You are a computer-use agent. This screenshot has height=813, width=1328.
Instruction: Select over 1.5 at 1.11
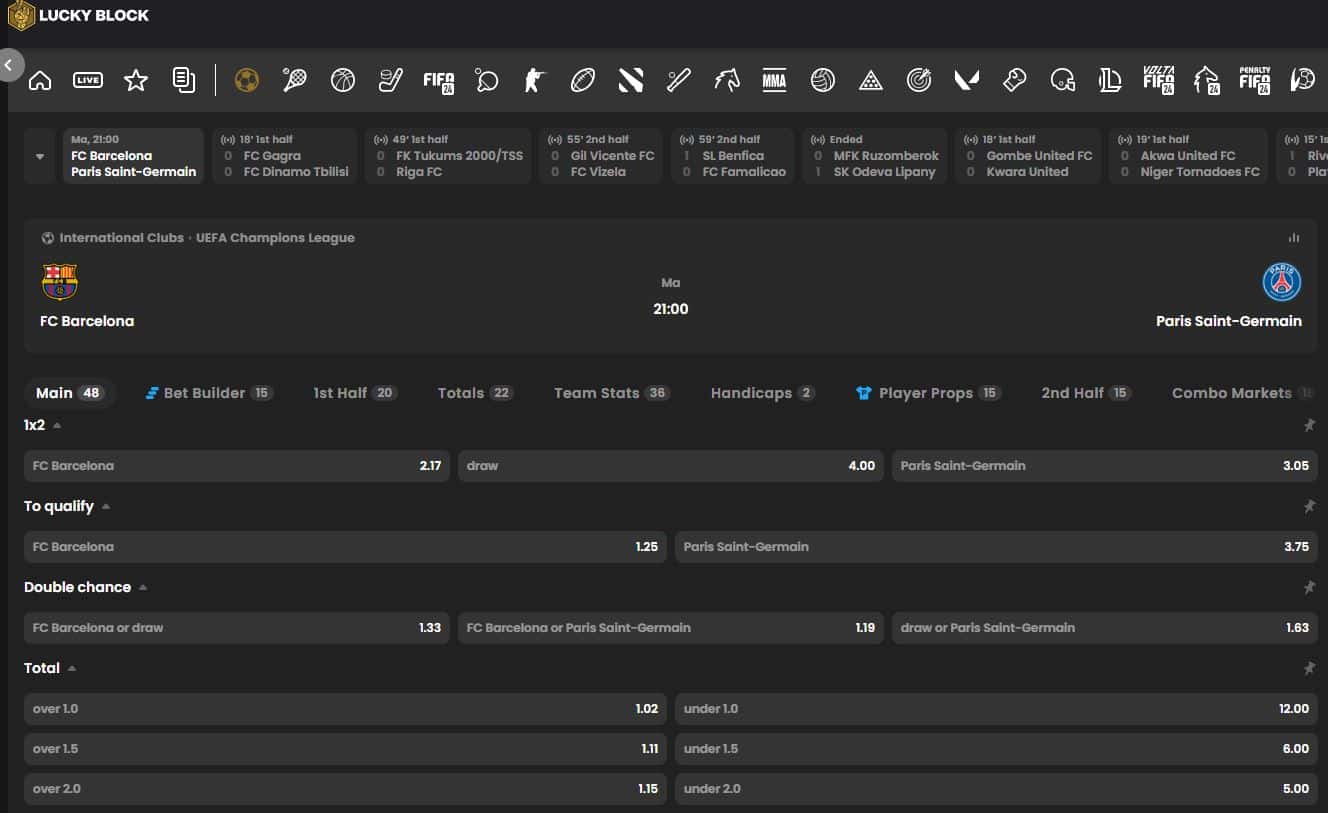click(345, 749)
